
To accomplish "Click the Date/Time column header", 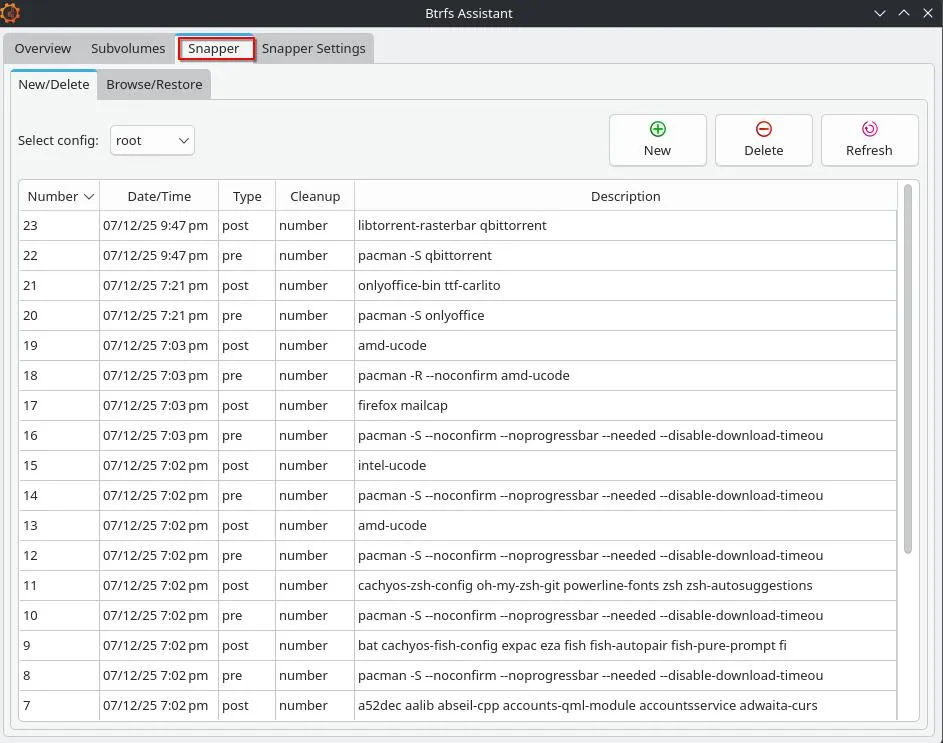I will 159,196.
